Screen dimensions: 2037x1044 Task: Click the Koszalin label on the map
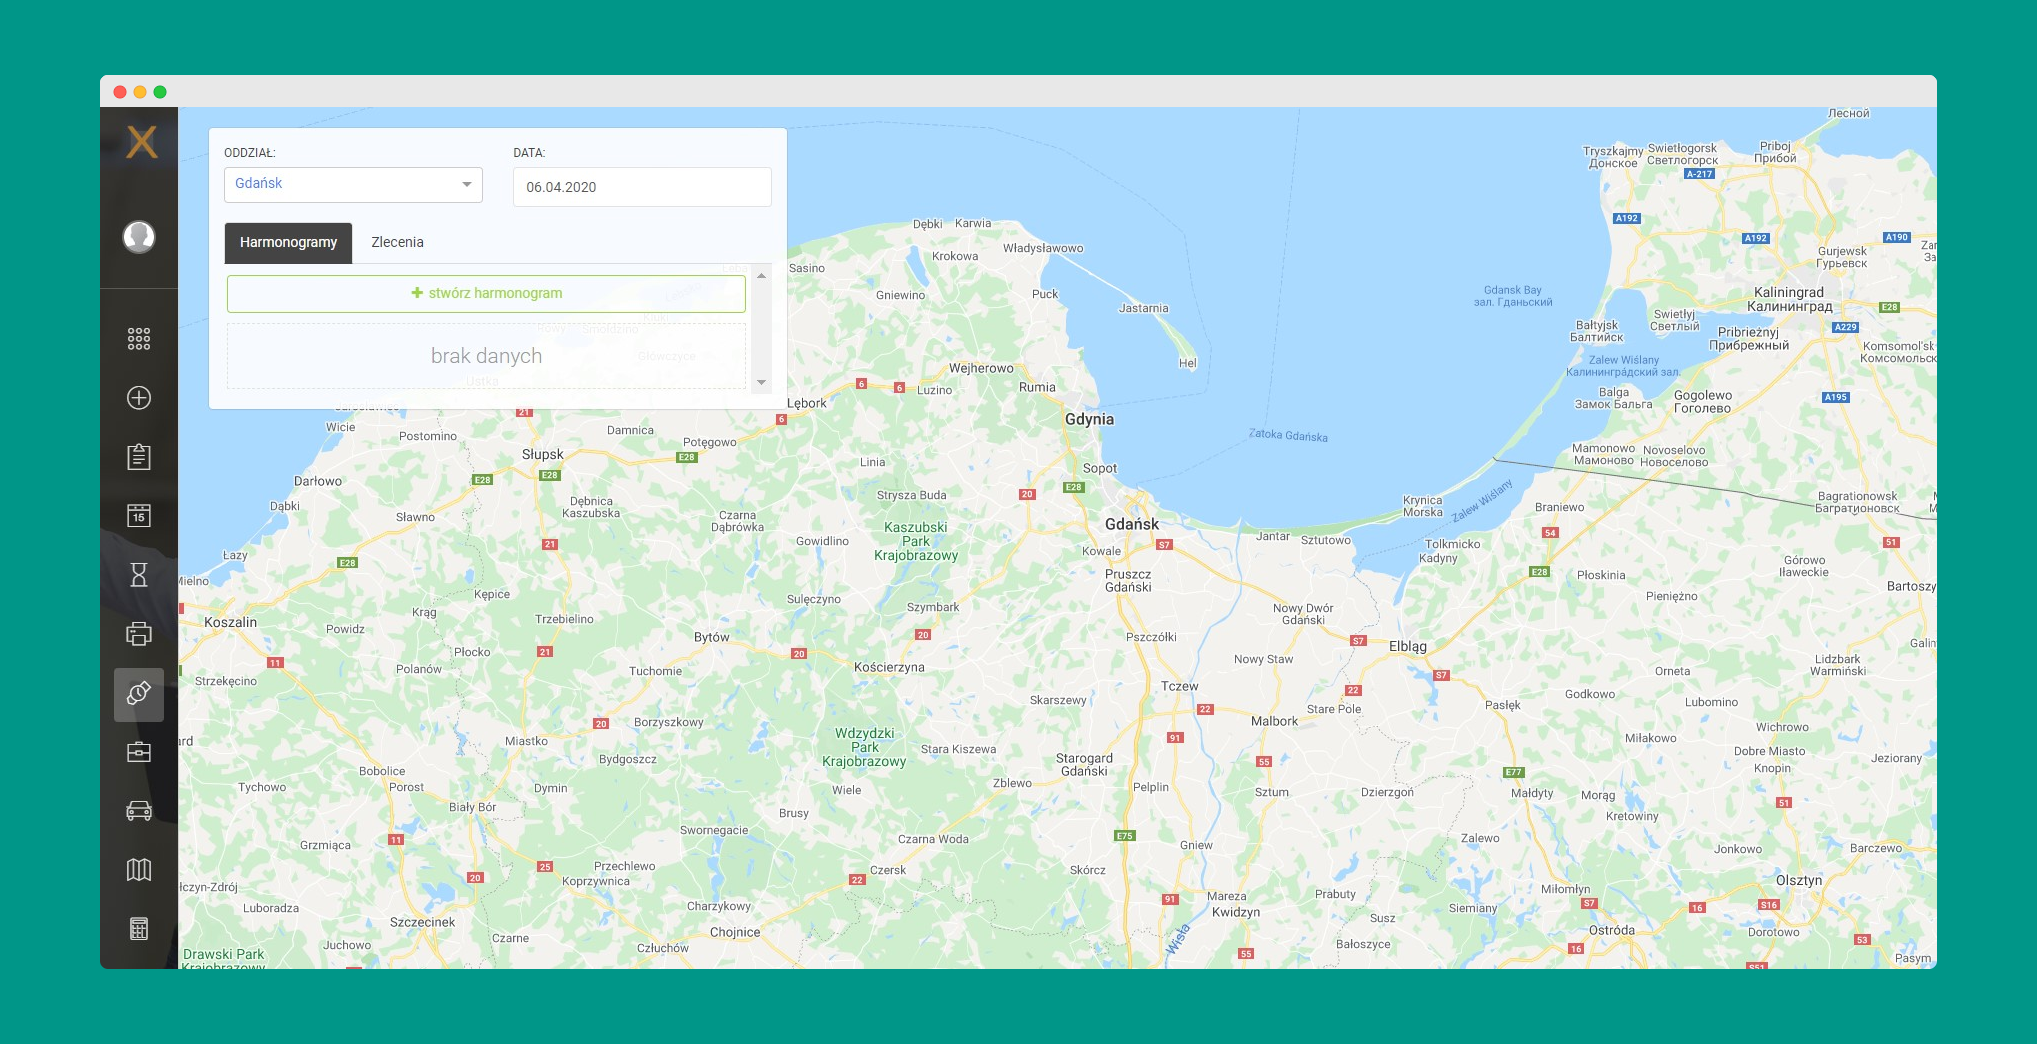click(230, 623)
